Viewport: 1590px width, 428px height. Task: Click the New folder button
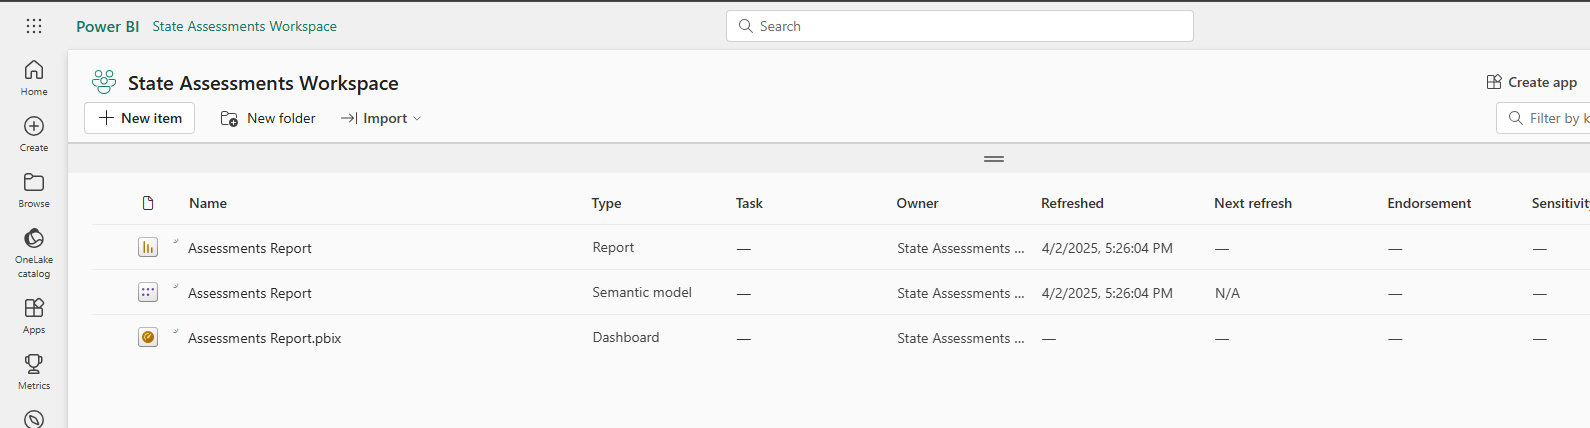(268, 118)
